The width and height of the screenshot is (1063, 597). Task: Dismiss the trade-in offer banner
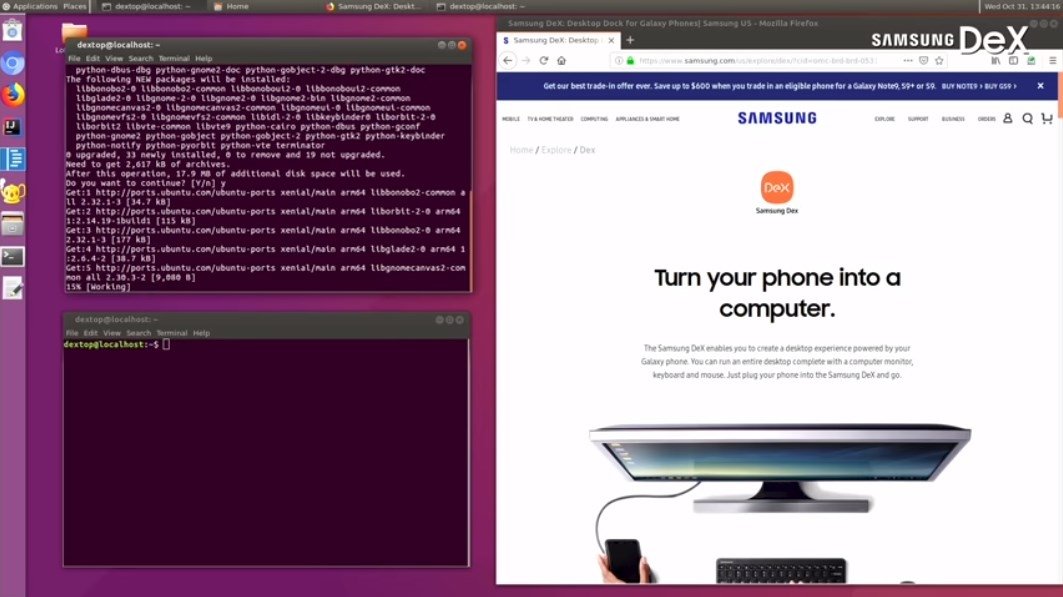(x=1040, y=86)
